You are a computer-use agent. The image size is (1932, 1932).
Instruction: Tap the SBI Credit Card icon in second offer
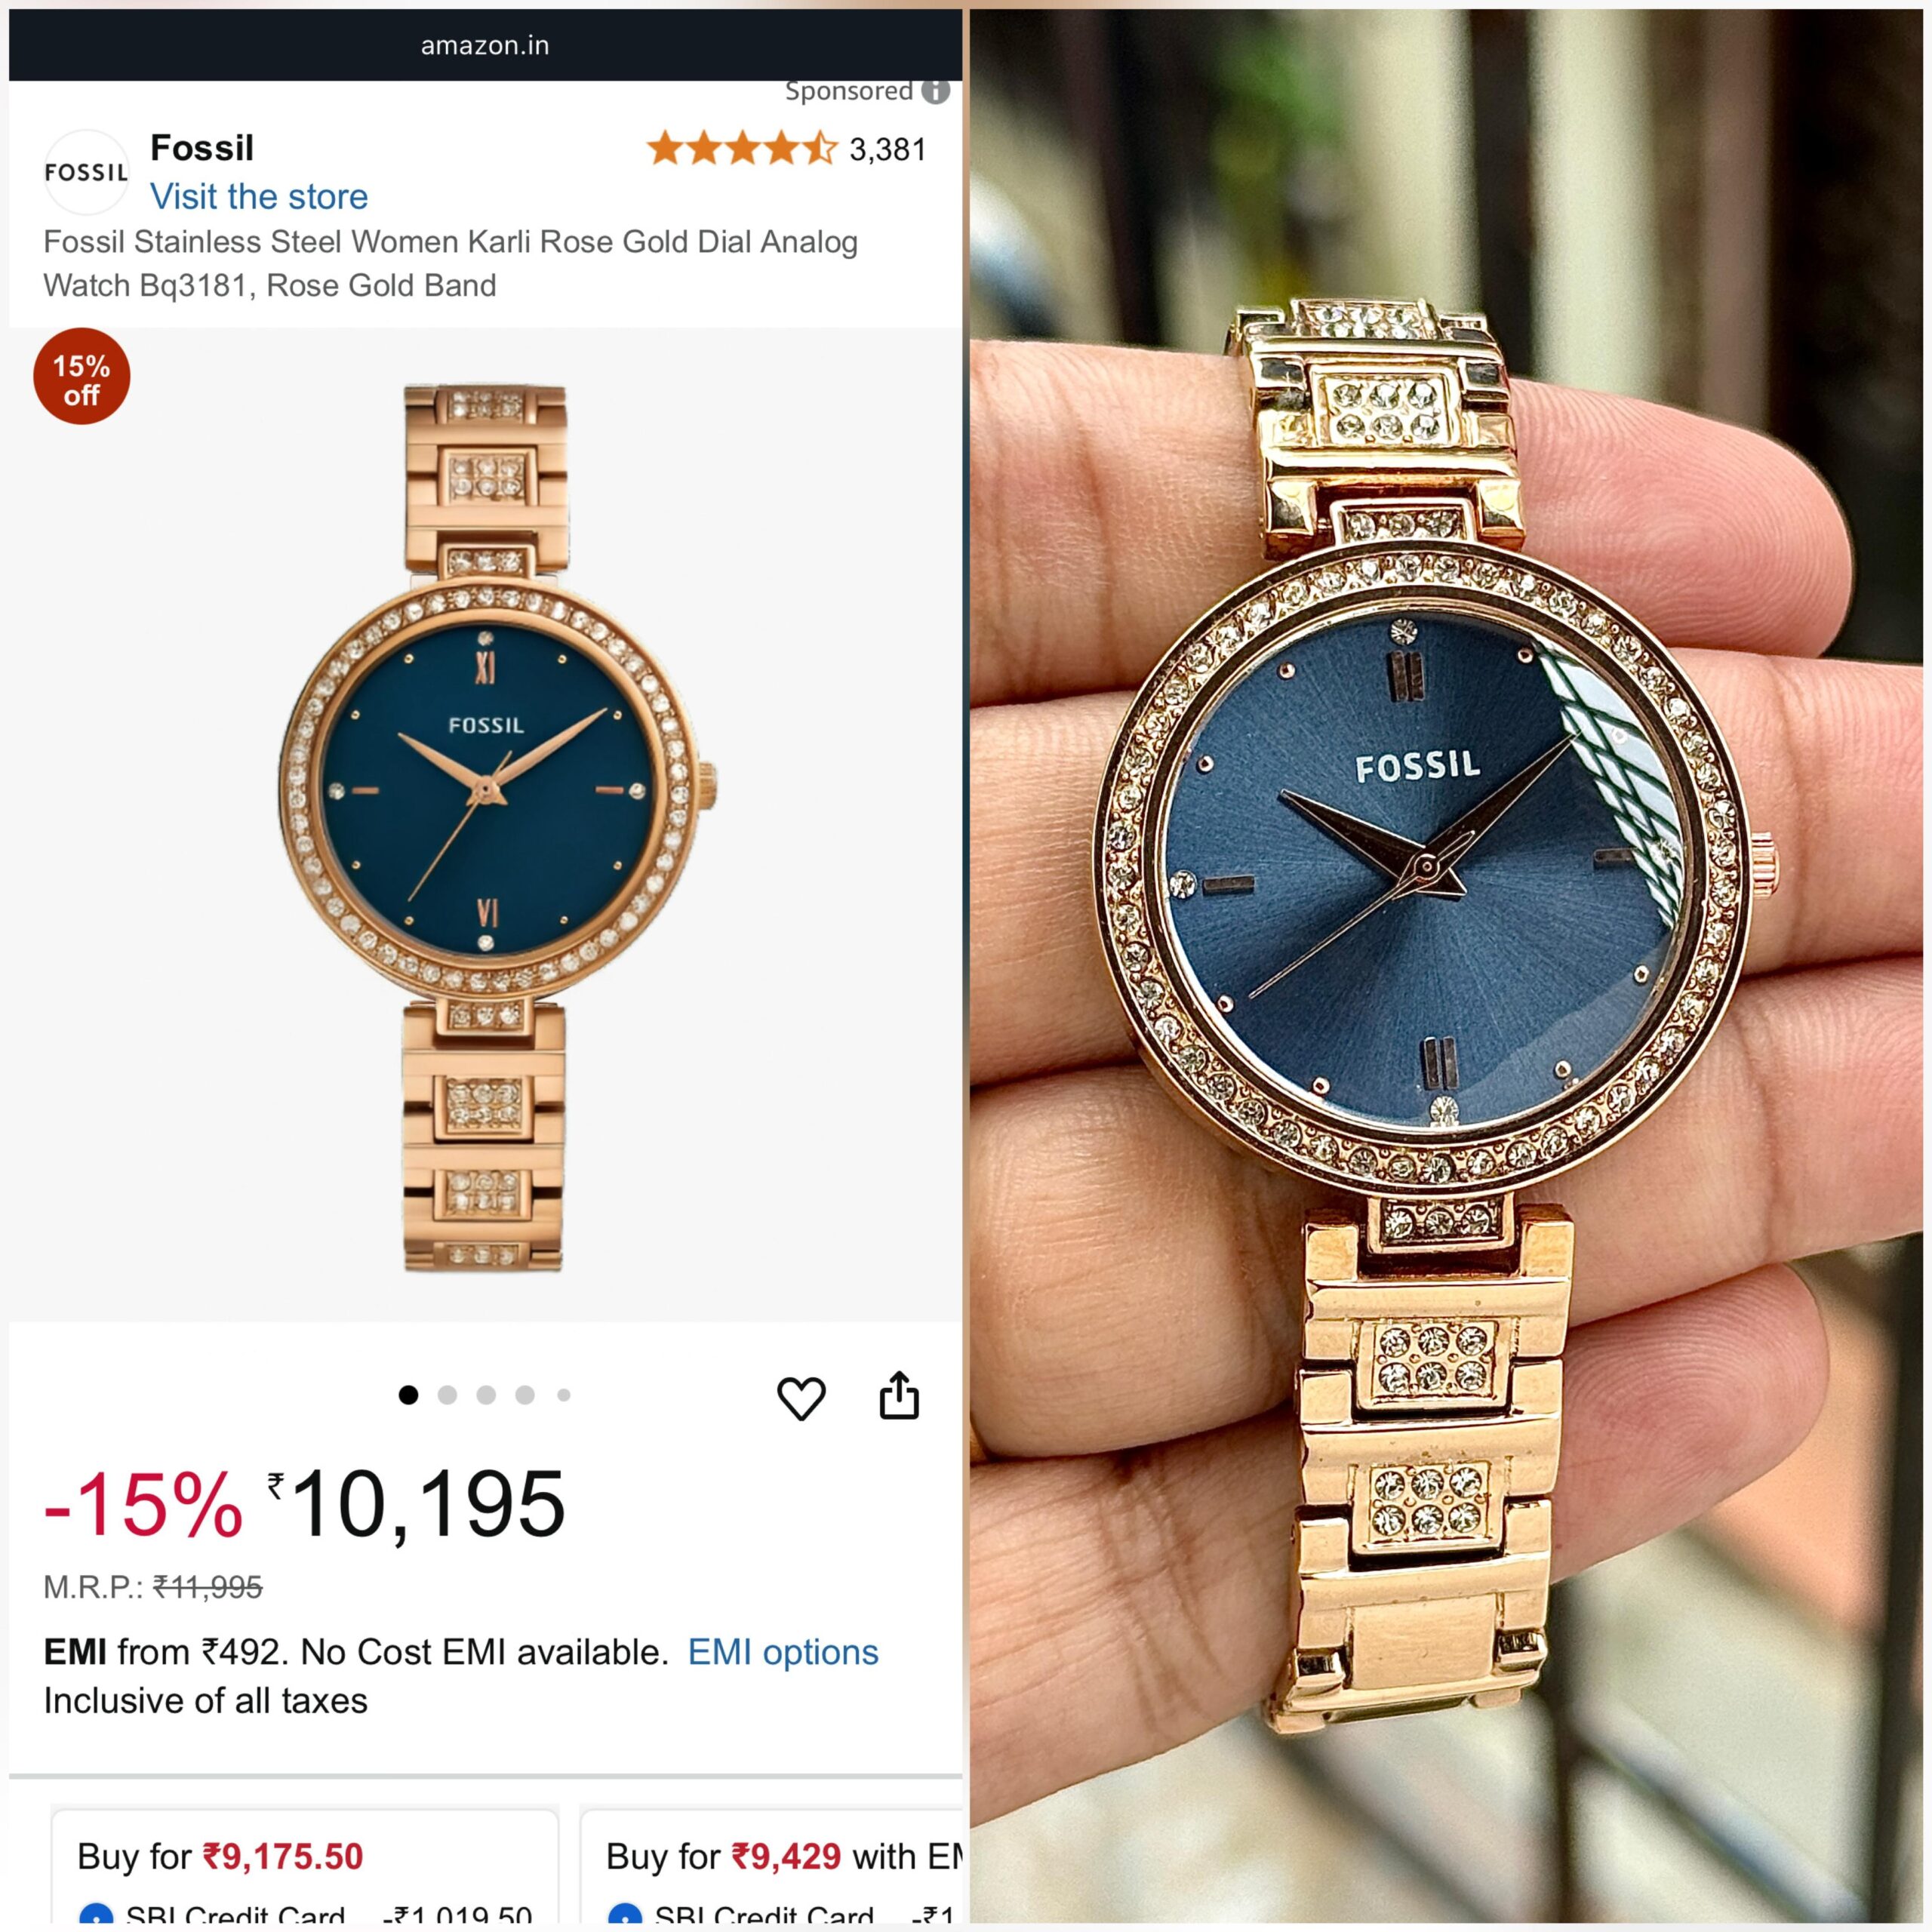coord(625,1916)
